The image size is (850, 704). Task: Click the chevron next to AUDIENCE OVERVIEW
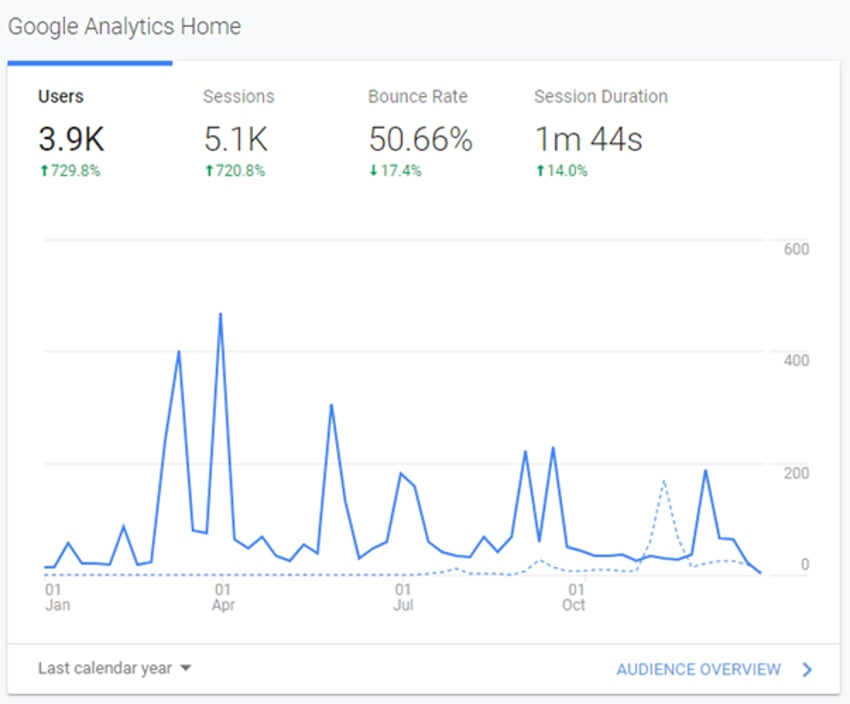click(x=807, y=670)
